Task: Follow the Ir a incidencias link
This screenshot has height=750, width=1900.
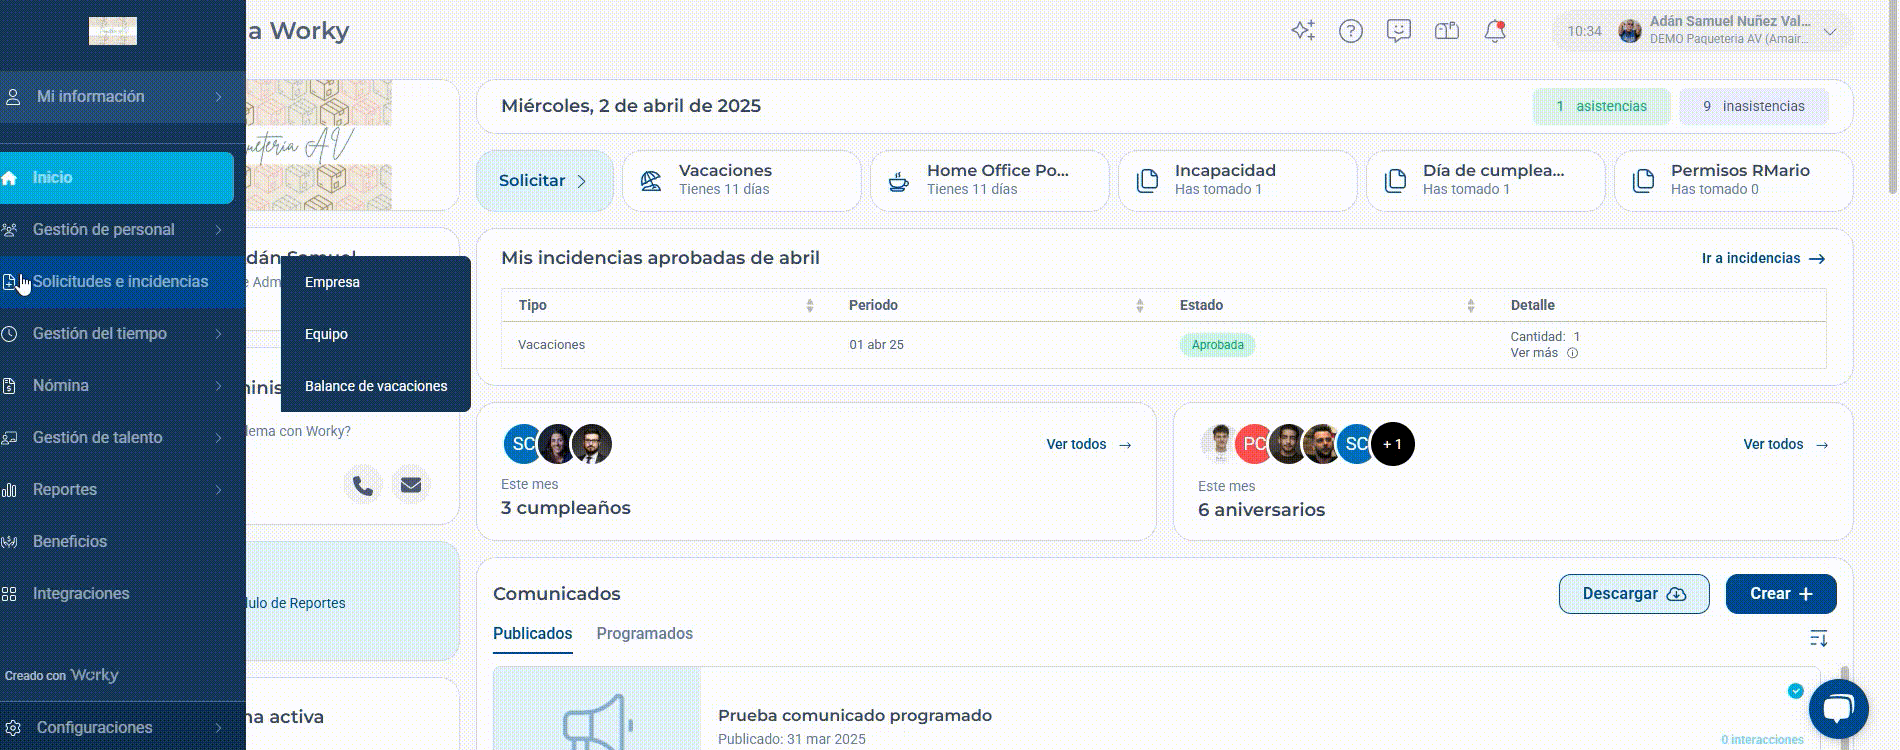Action: (x=1764, y=258)
